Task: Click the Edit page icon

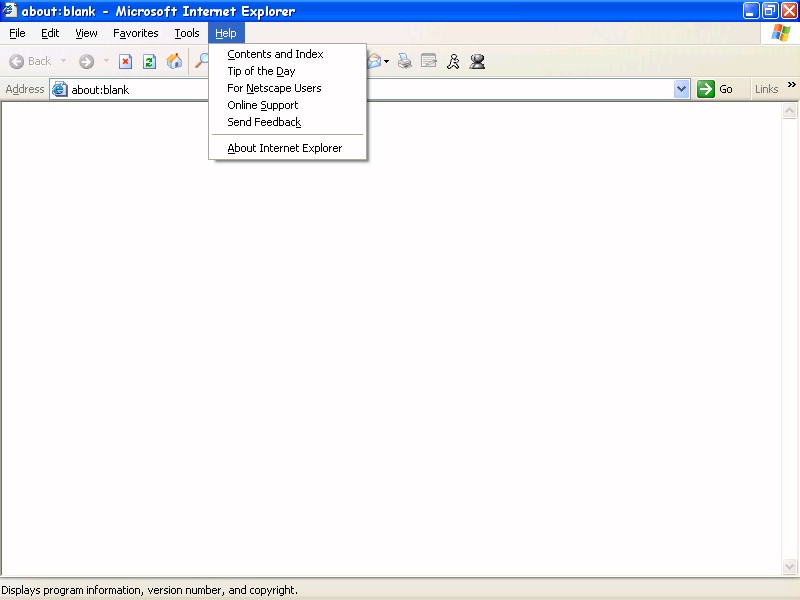Action: click(429, 61)
